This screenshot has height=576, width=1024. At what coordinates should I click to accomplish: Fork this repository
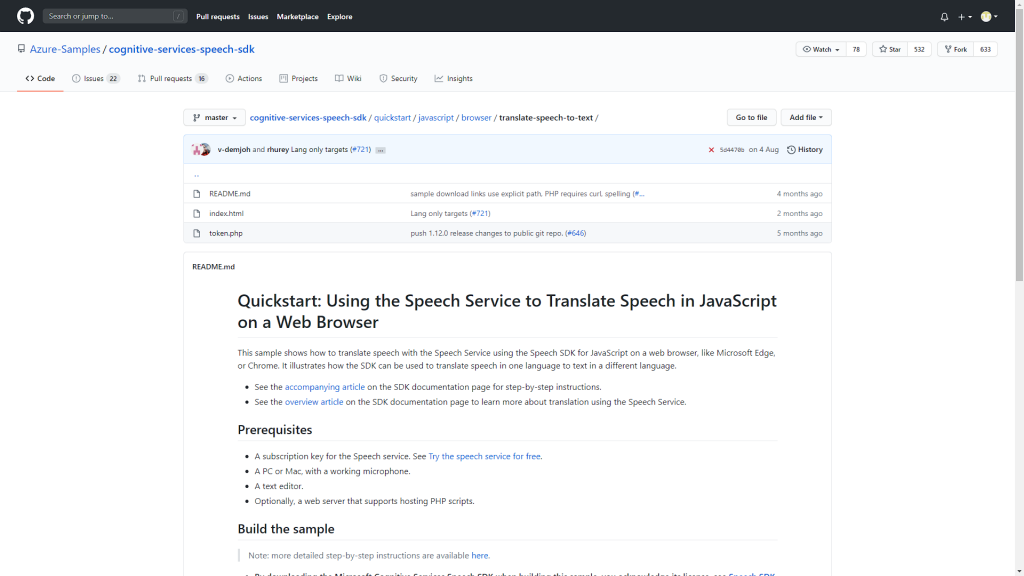point(955,49)
